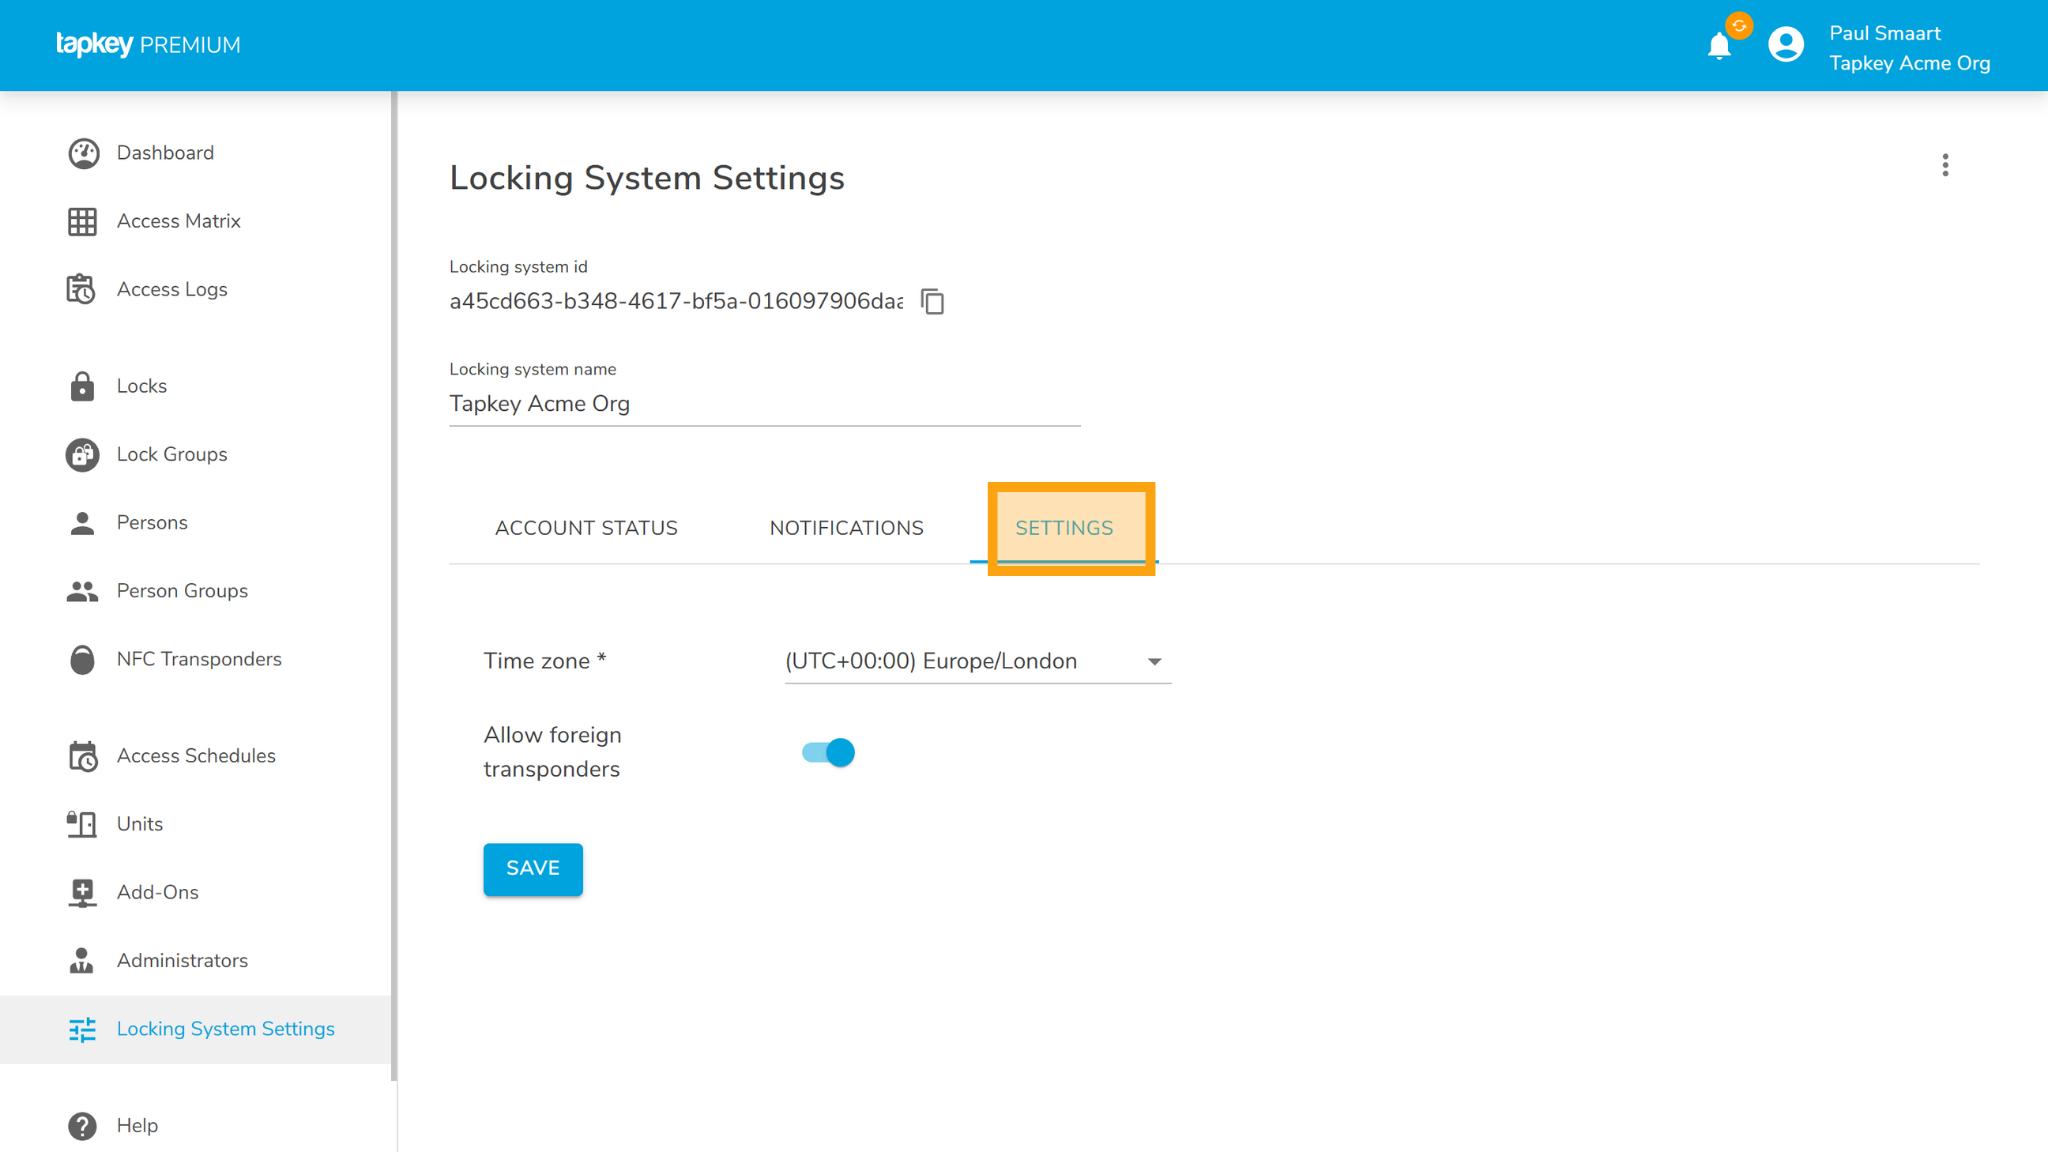Click the sidebar vertical scrollbar

pyautogui.click(x=394, y=586)
